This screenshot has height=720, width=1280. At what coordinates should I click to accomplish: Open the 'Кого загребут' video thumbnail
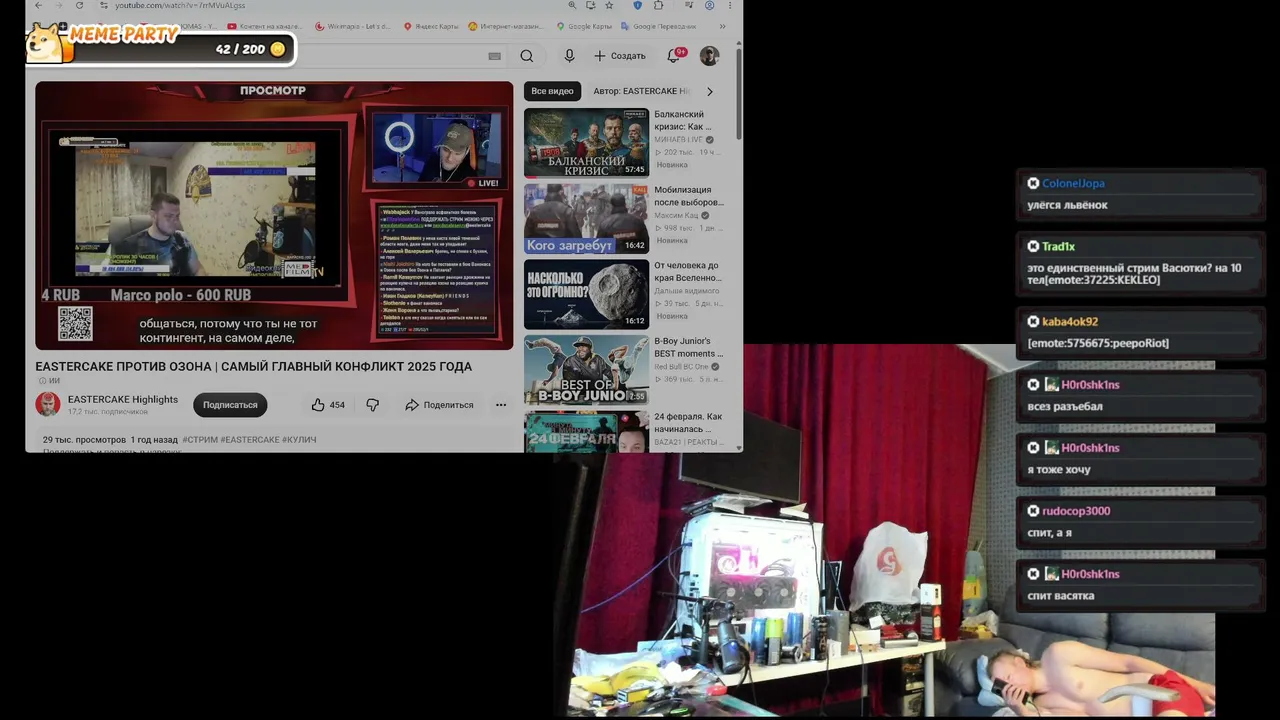586,218
